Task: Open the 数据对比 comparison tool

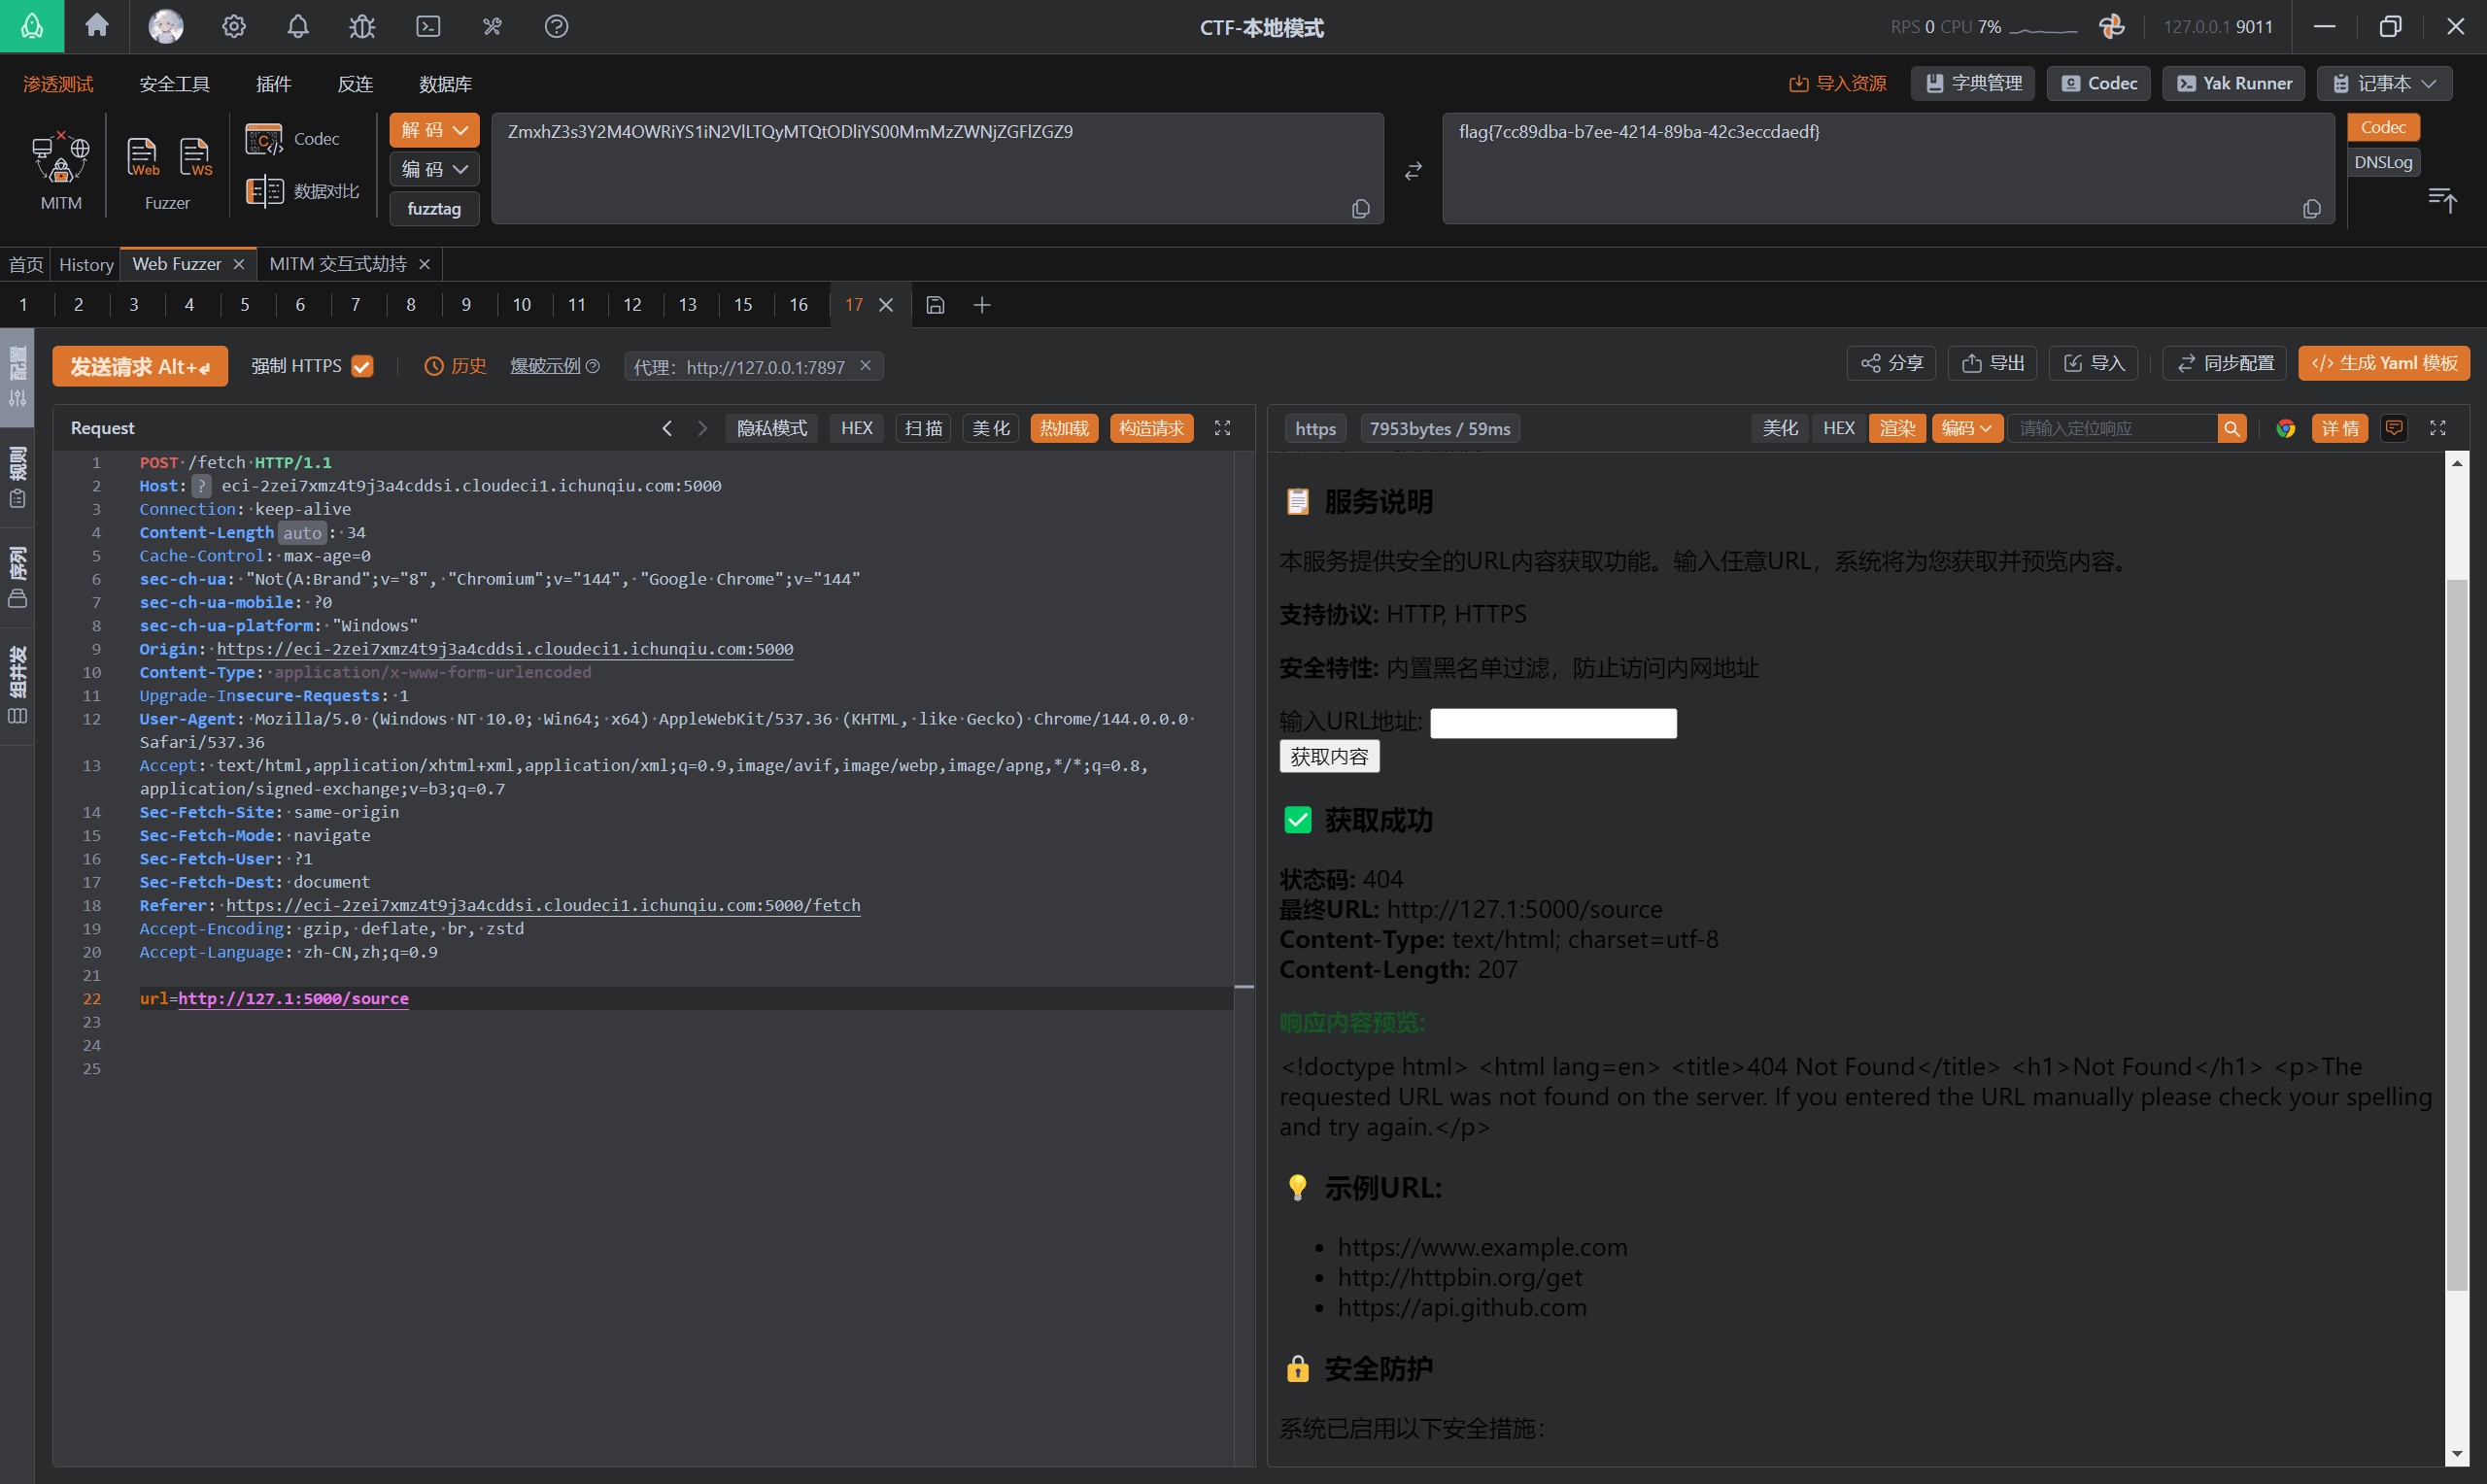Action: click(302, 190)
